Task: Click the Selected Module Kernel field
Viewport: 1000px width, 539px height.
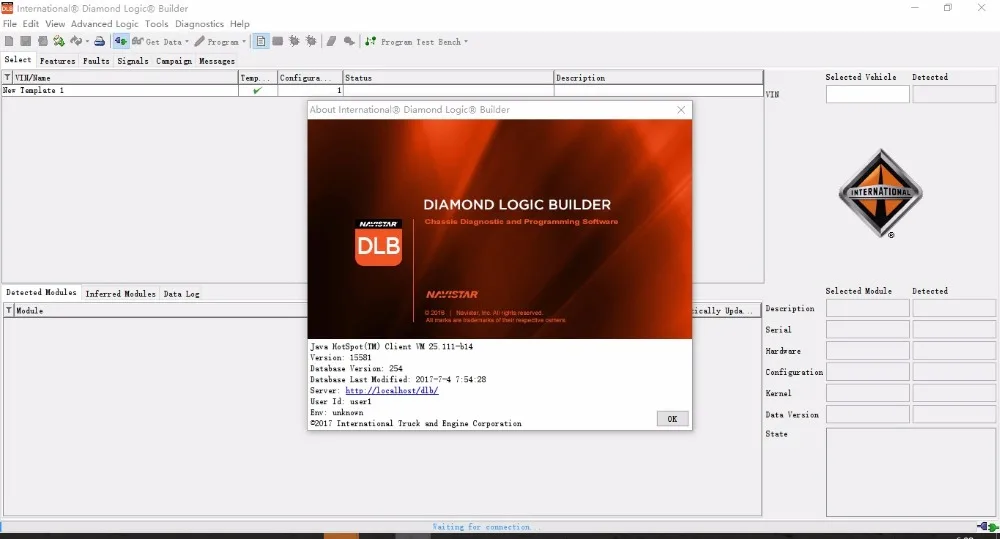Action: pyautogui.click(x=867, y=393)
